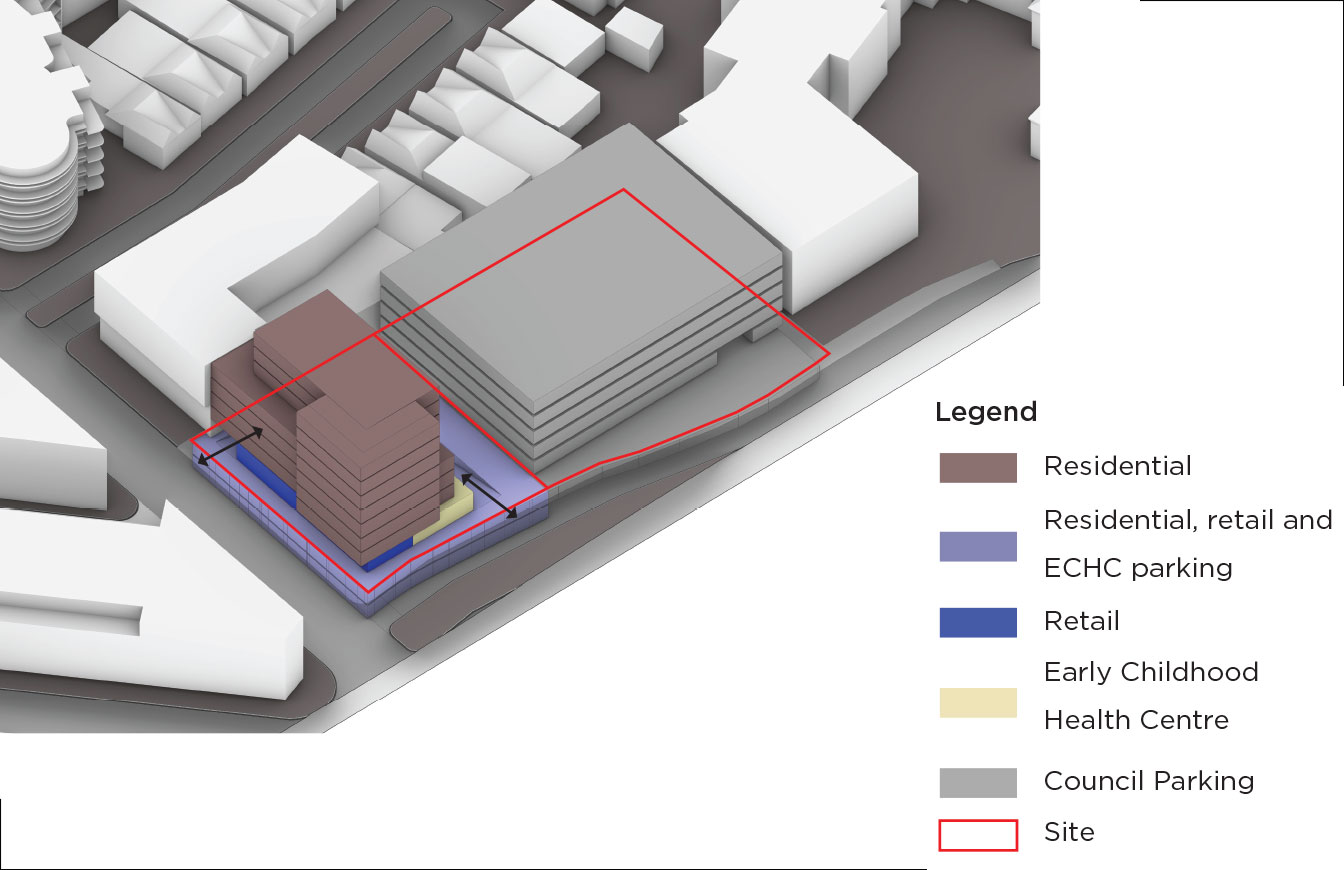1344x870 pixels.
Task: Click the light purple parking legend swatch
Action: tap(977, 546)
